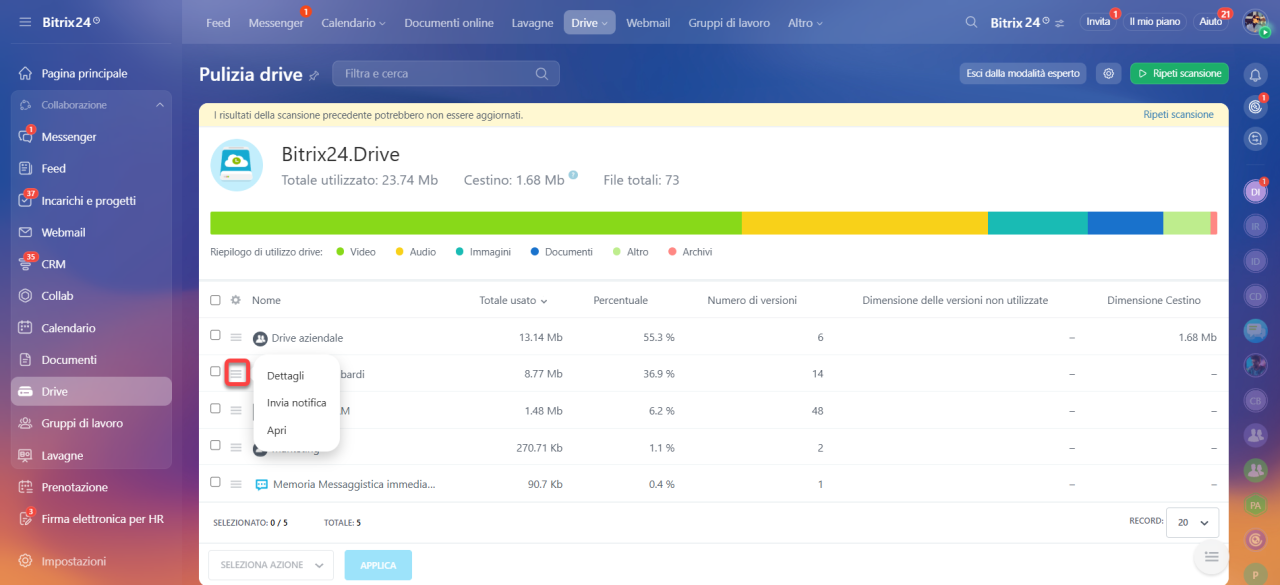The image size is (1280, 585).
Task: Check the checkbox for the 270.71 Kb row
Action: [x=215, y=445]
